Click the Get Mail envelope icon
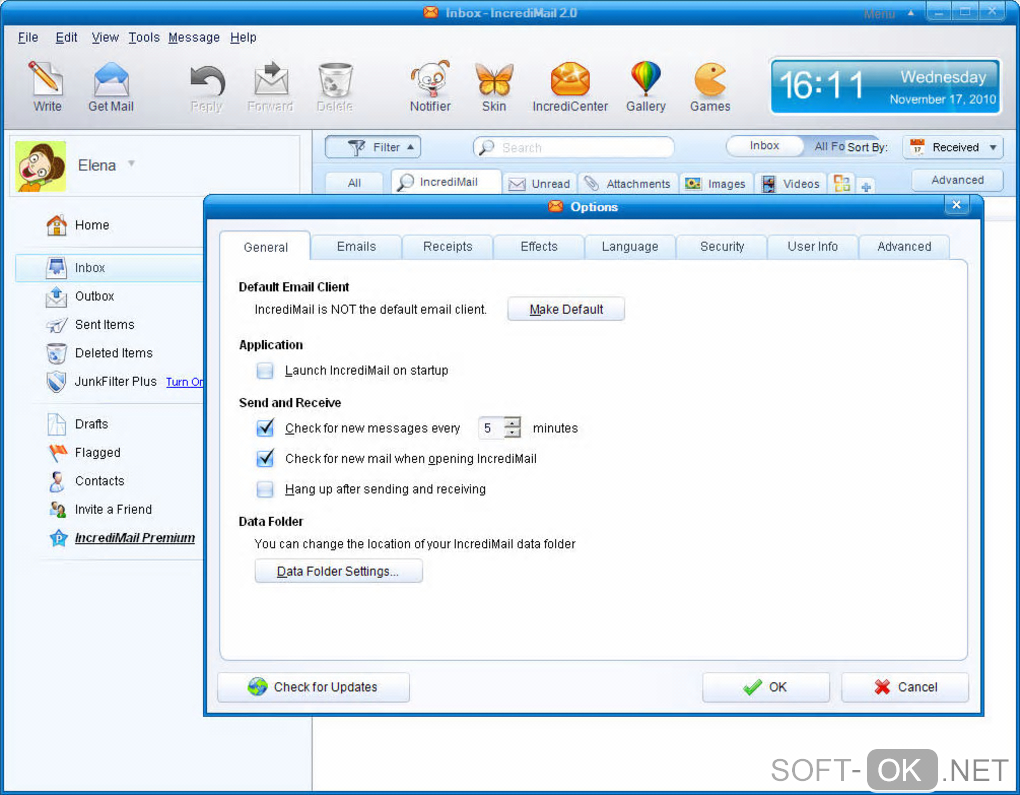The image size is (1020, 795). coord(111,79)
